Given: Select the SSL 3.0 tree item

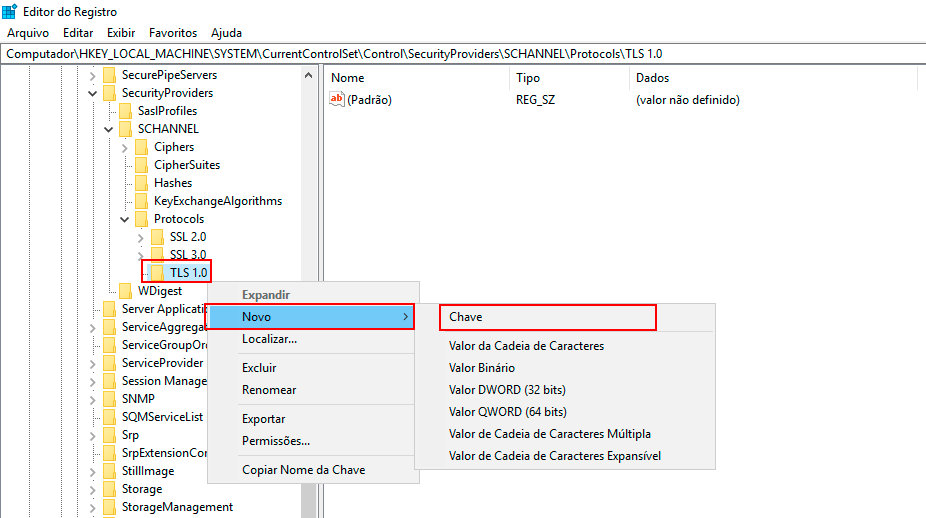Looking at the screenshot, I should pos(188,255).
